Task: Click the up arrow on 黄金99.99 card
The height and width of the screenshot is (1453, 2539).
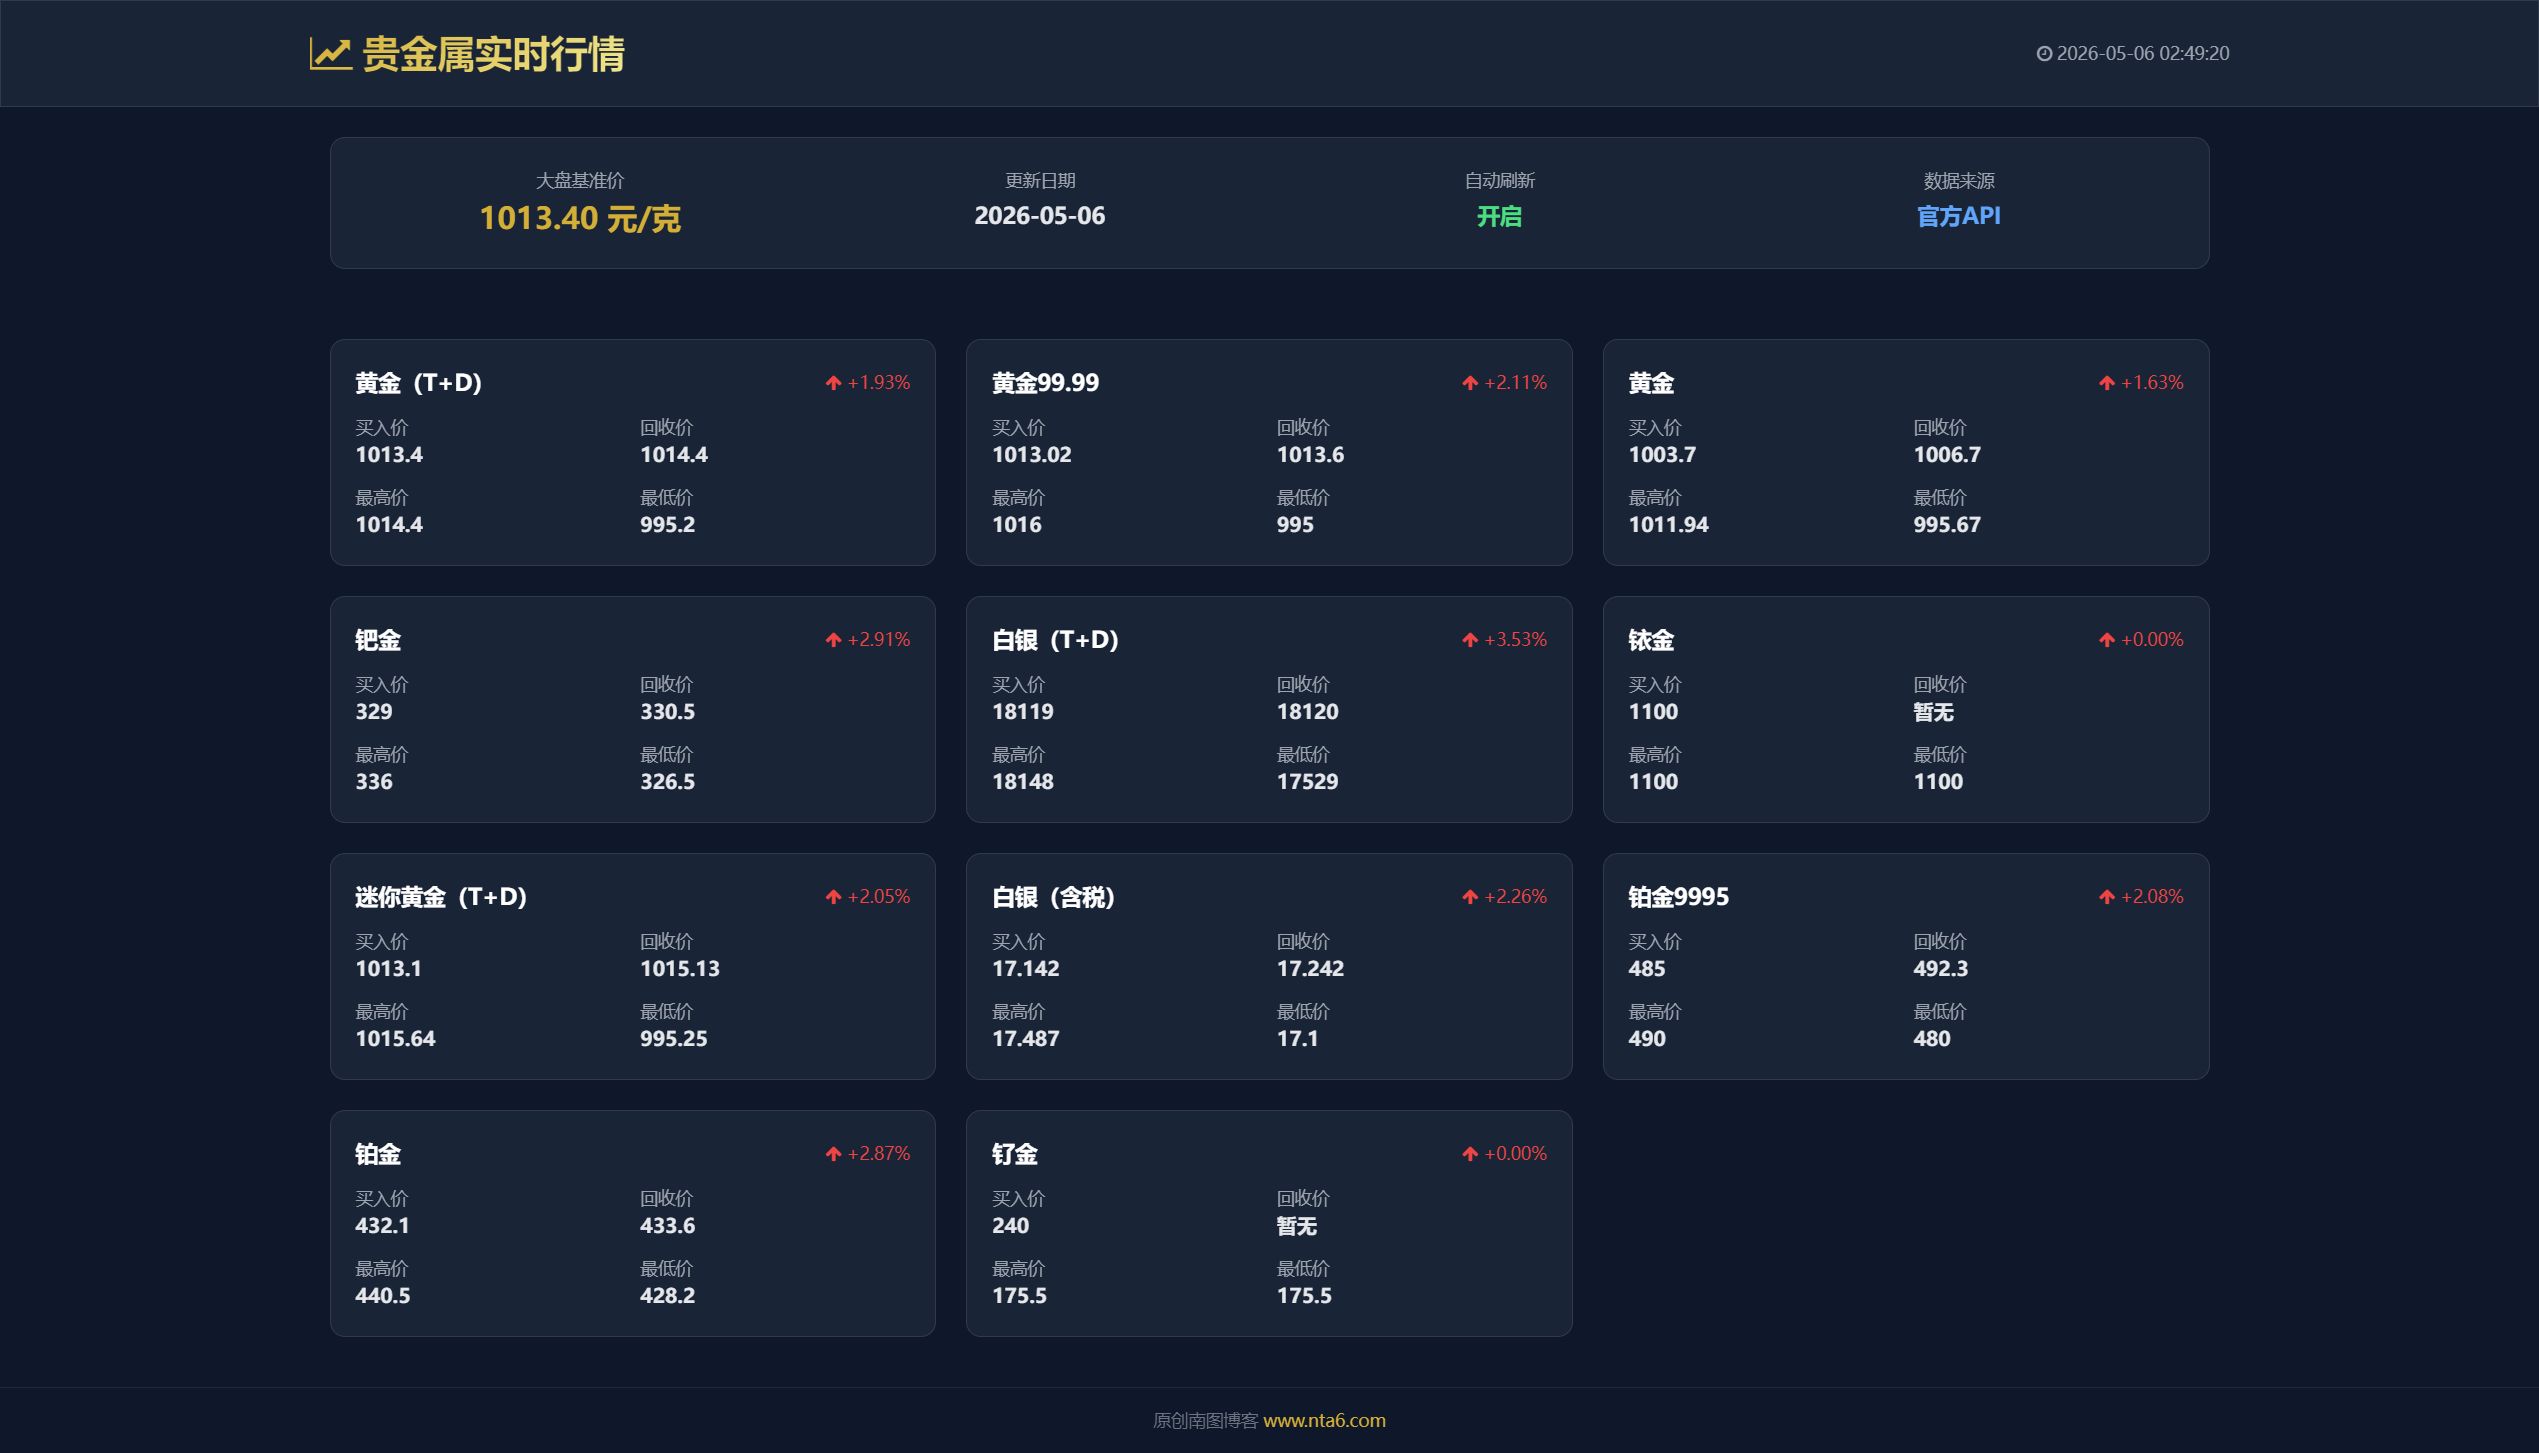Action: [x=1470, y=383]
